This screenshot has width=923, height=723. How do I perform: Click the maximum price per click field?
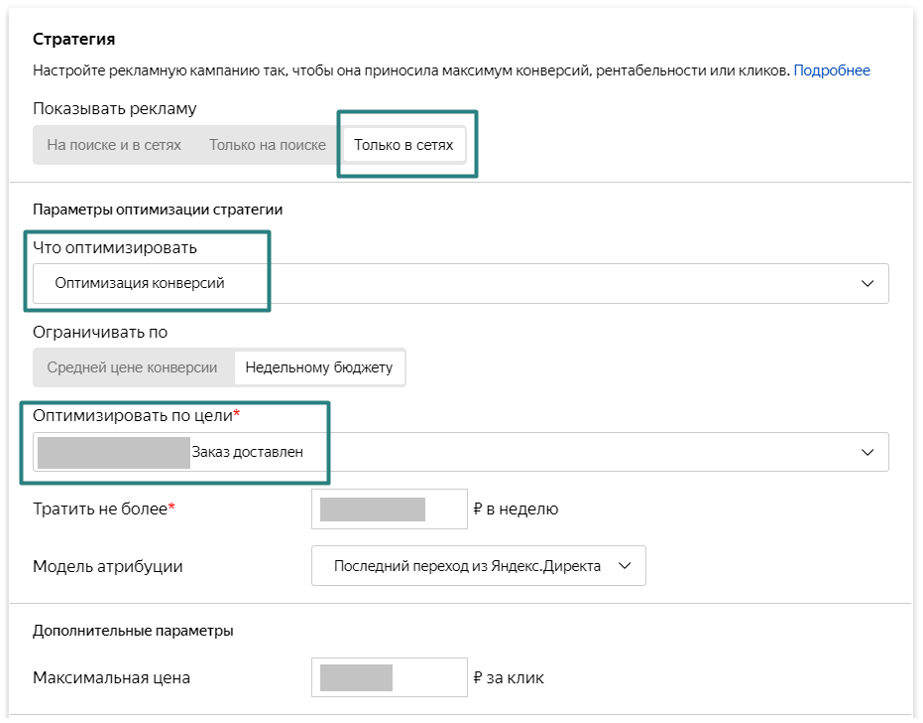click(389, 677)
